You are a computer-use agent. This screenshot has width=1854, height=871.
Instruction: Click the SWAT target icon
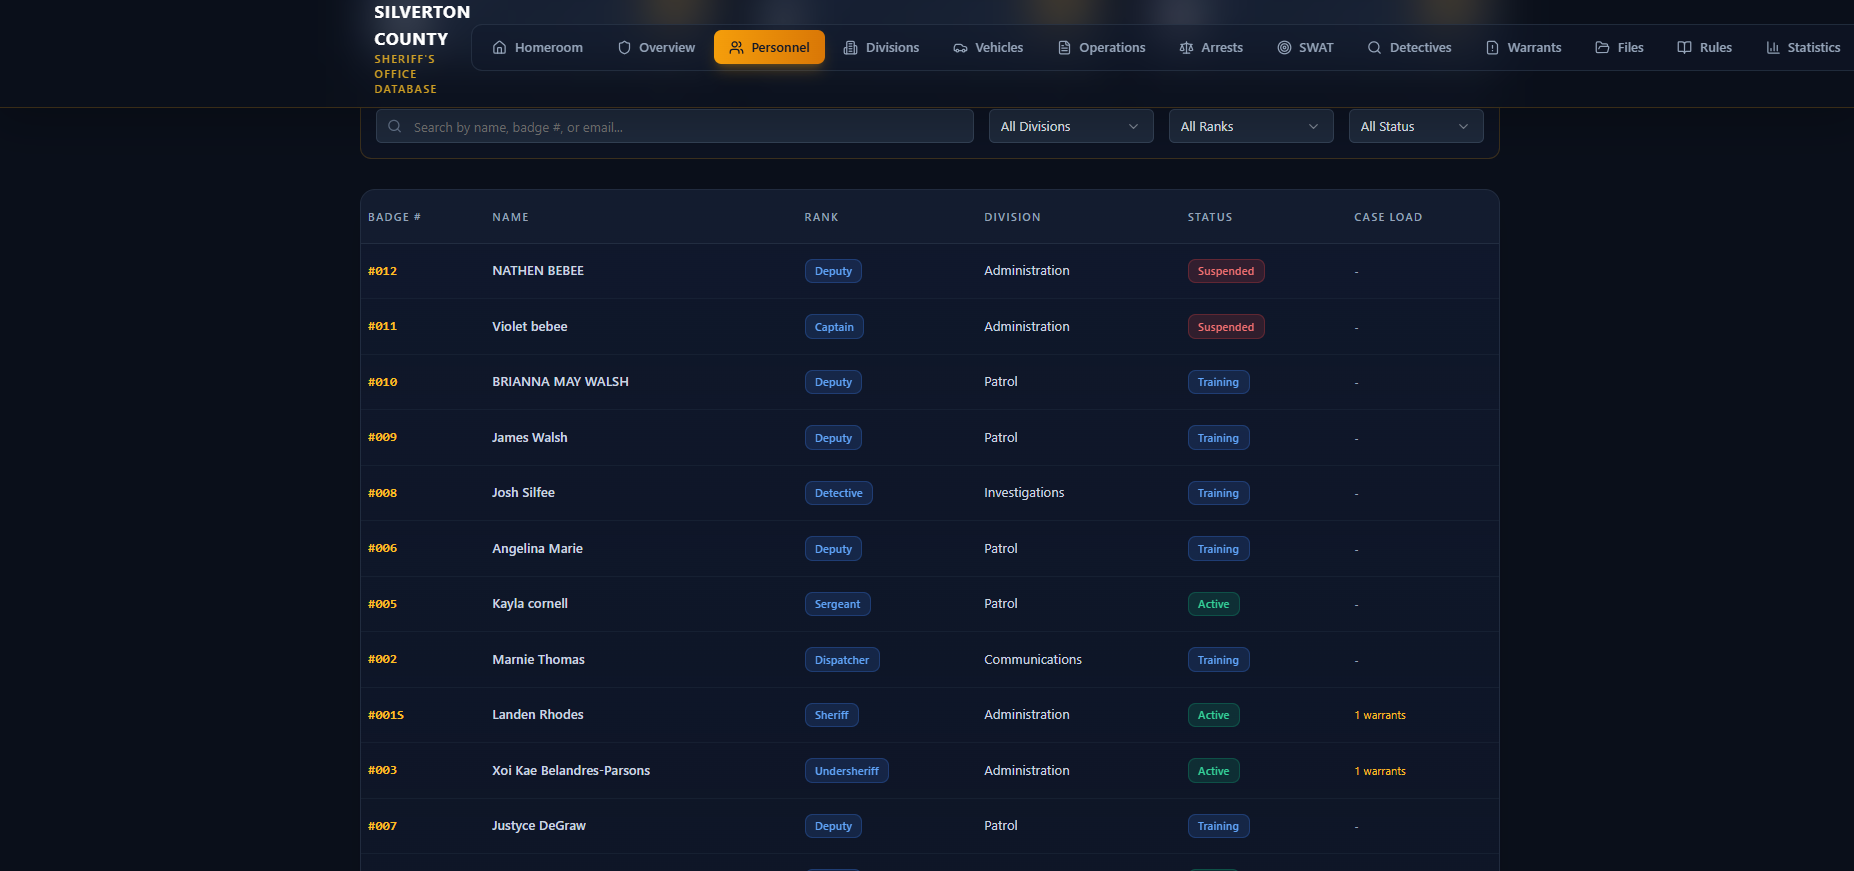tap(1284, 47)
